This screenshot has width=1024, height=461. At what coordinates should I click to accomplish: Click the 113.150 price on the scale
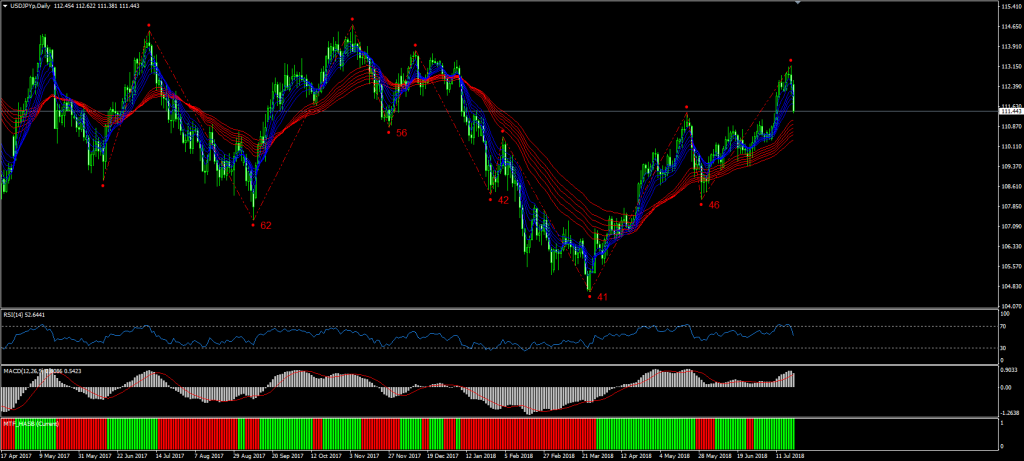[x=1008, y=67]
